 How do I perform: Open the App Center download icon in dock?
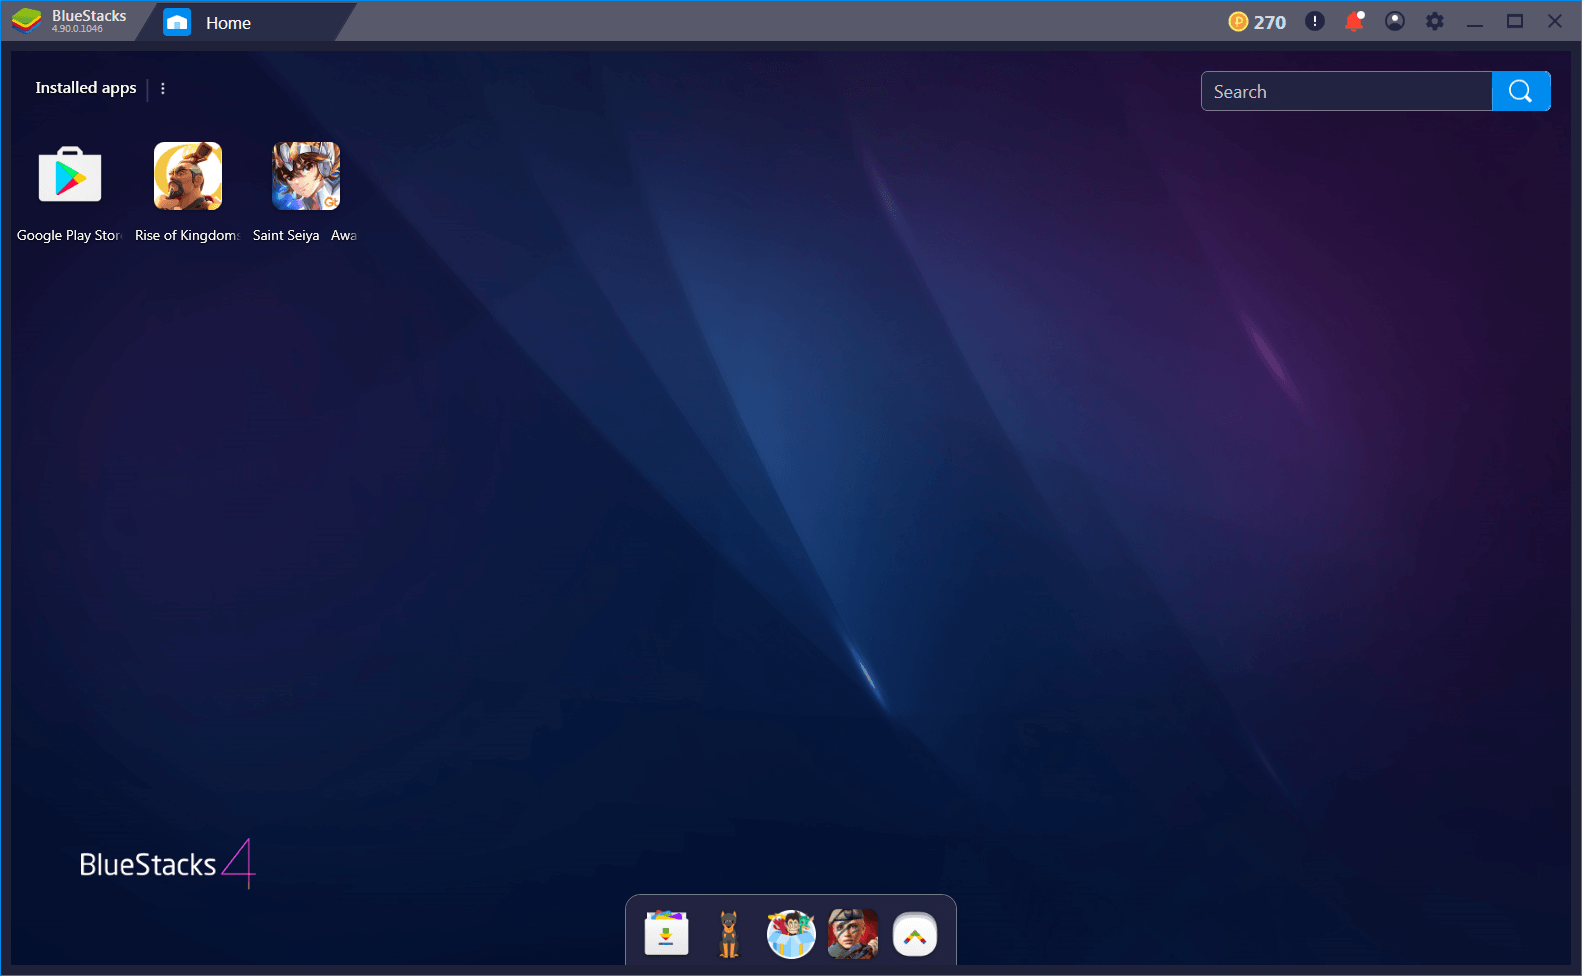(667, 934)
